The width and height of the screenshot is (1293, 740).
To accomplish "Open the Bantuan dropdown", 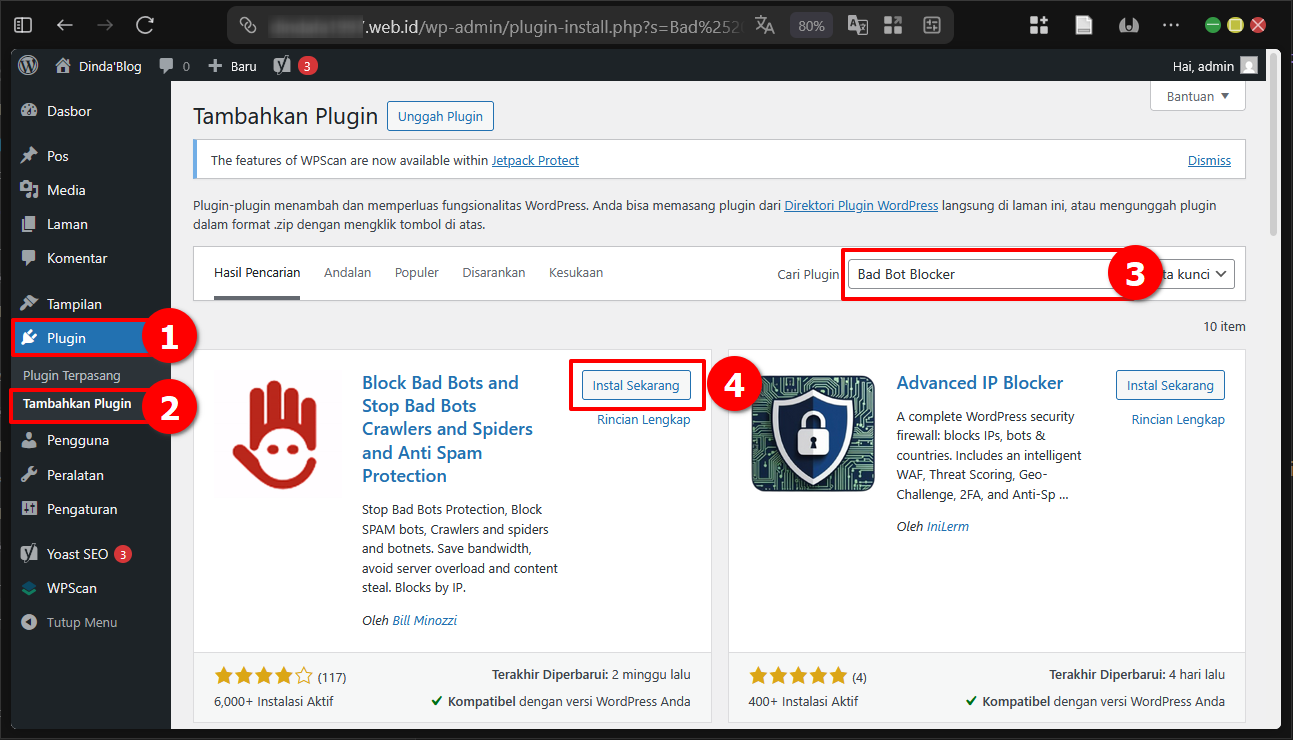I will [1197, 96].
